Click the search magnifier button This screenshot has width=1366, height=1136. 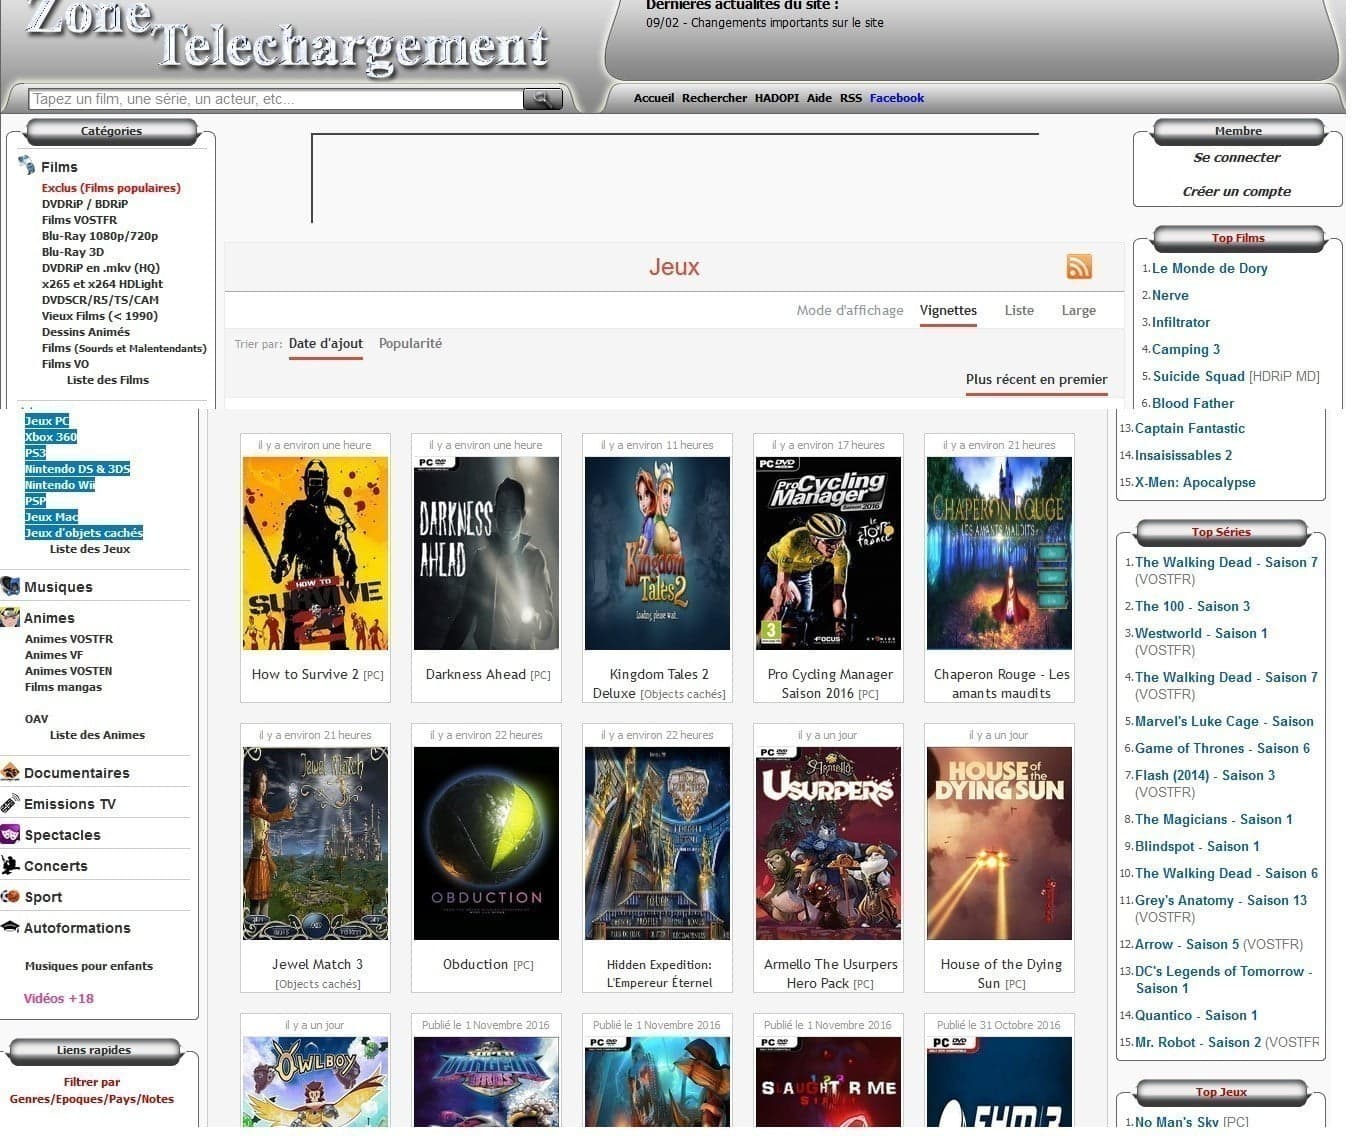click(x=543, y=99)
